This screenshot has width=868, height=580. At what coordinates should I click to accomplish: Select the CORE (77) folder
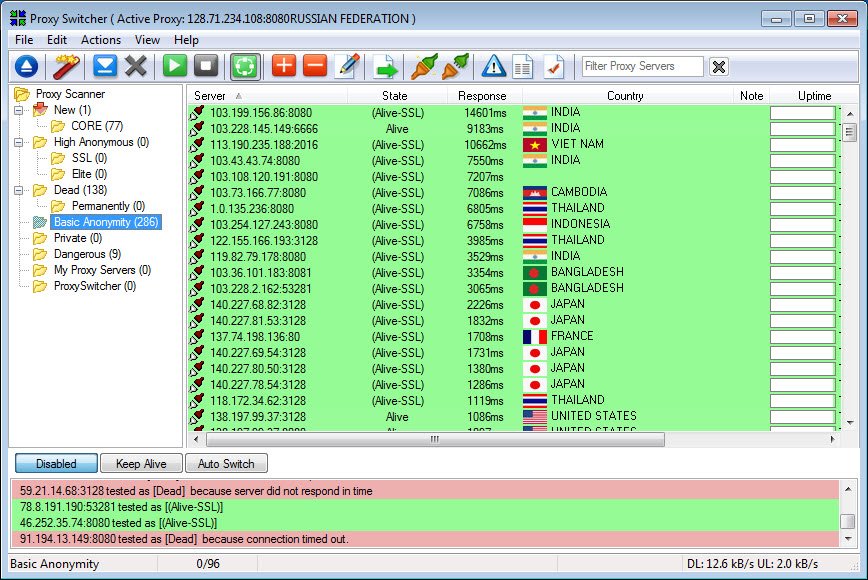pos(97,126)
